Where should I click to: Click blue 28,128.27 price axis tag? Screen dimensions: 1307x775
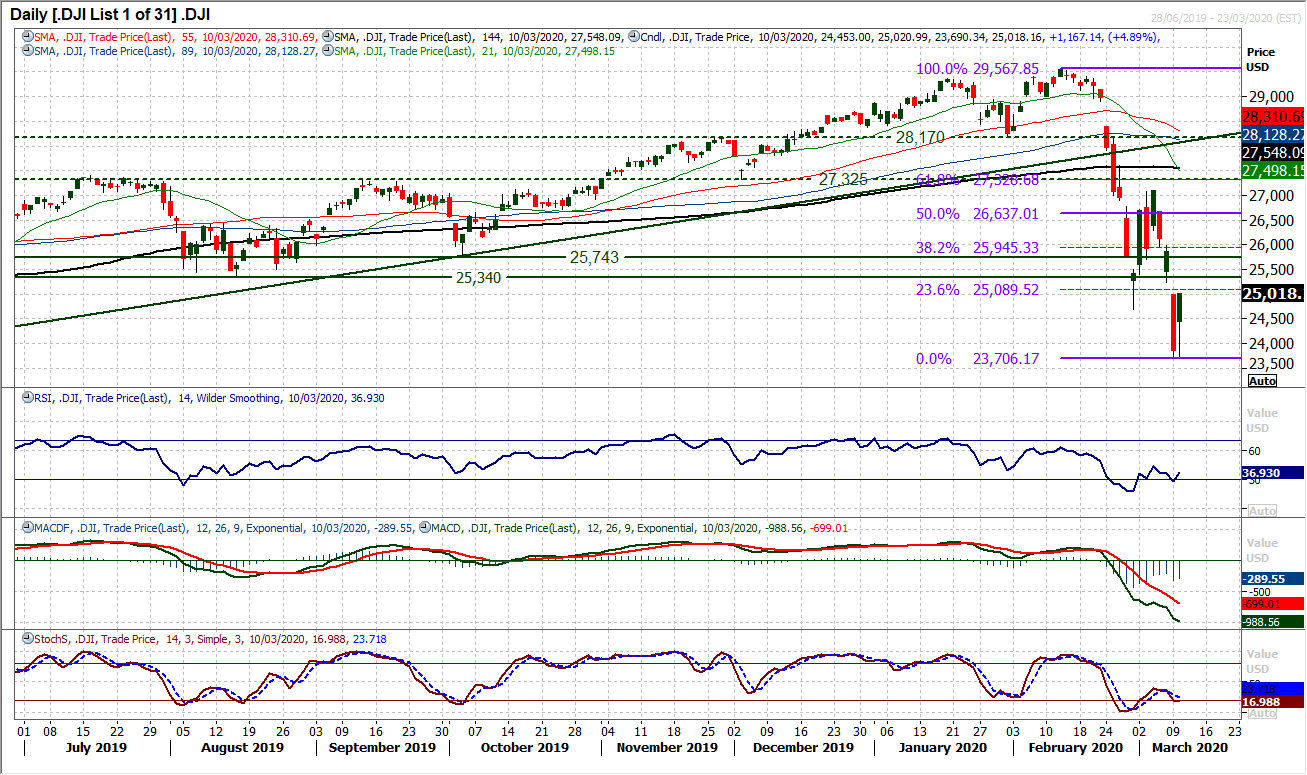point(1272,134)
